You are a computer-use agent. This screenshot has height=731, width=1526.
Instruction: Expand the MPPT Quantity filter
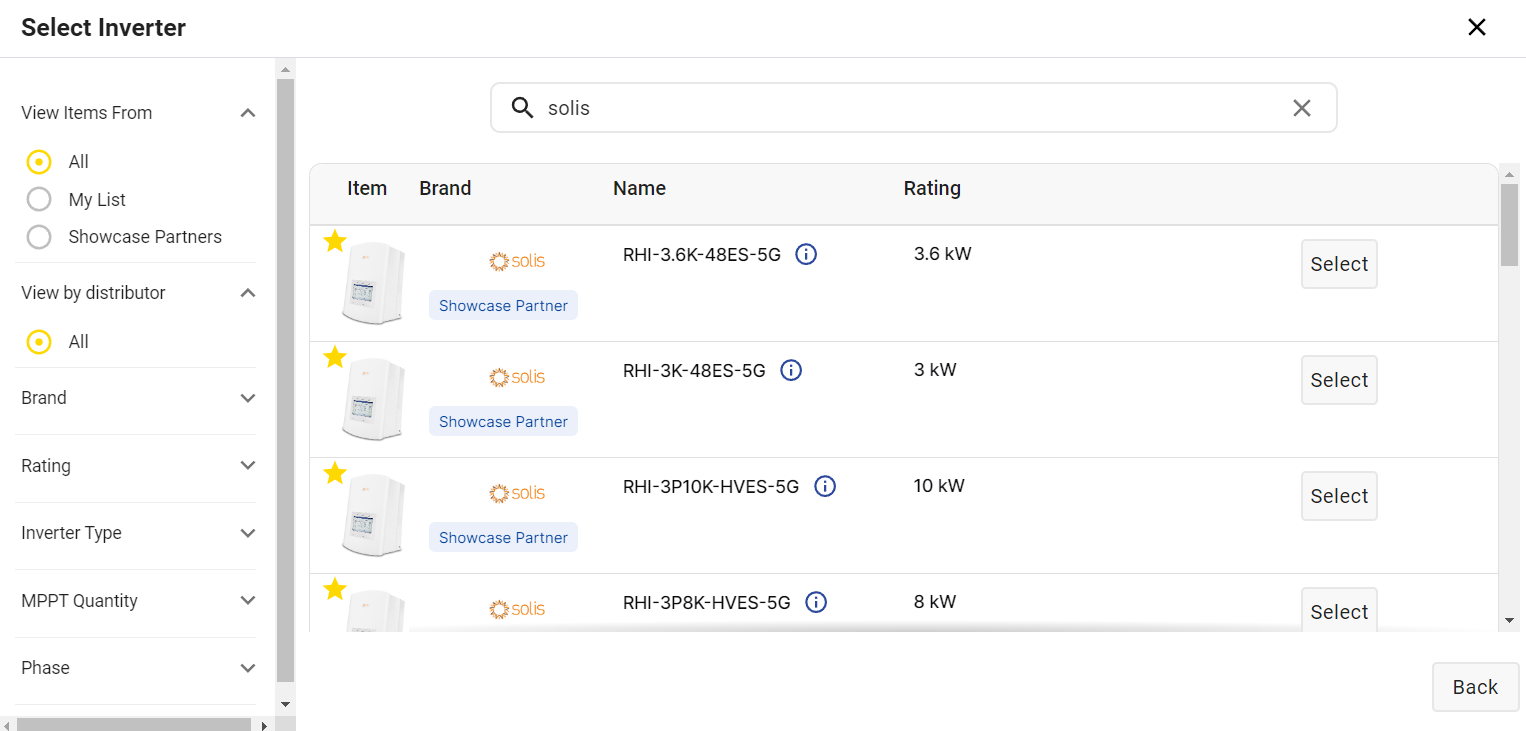[x=248, y=601]
